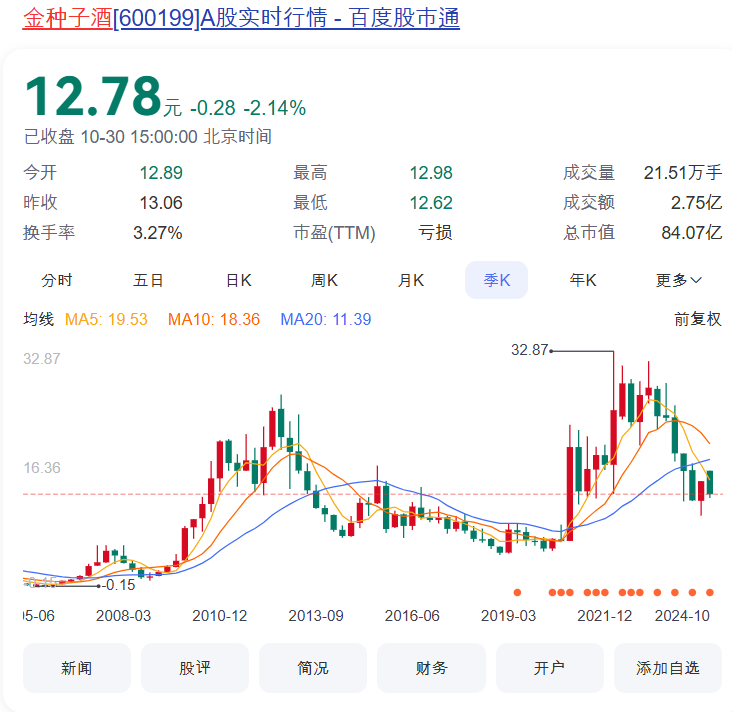Click the 32.87 high price annotation on chart
Viewport: 732px width, 712px height.
[x=529, y=350]
